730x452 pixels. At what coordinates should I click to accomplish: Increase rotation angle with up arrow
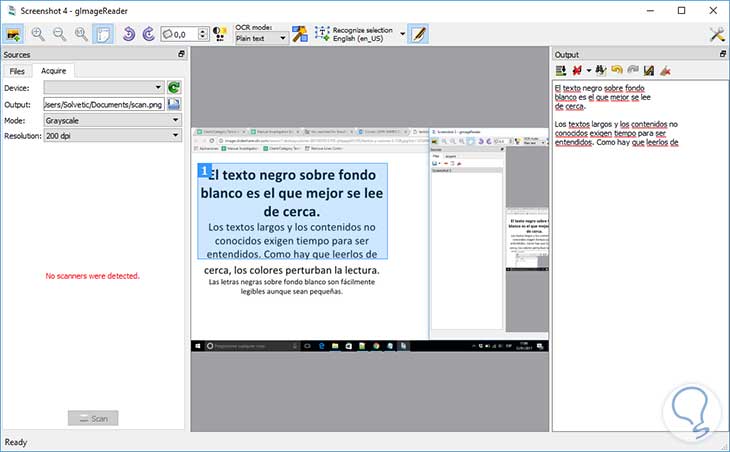(203, 31)
